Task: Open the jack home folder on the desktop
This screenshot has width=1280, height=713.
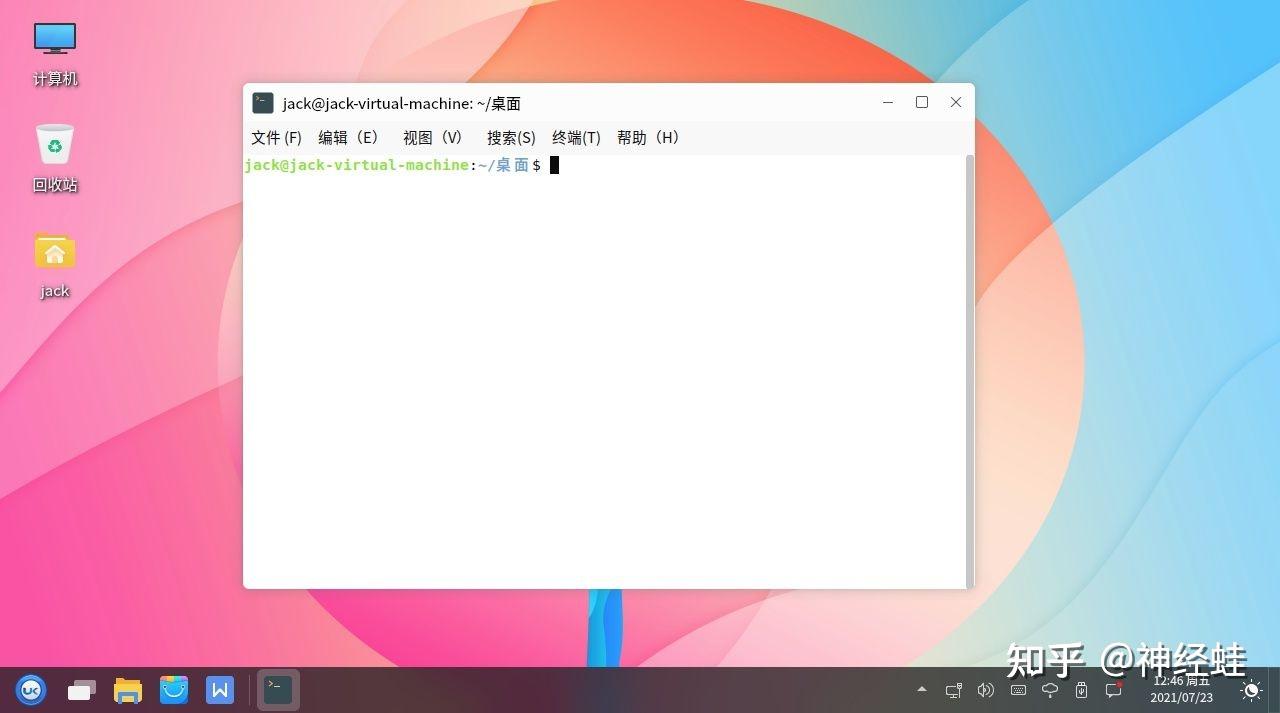Action: [54, 258]
